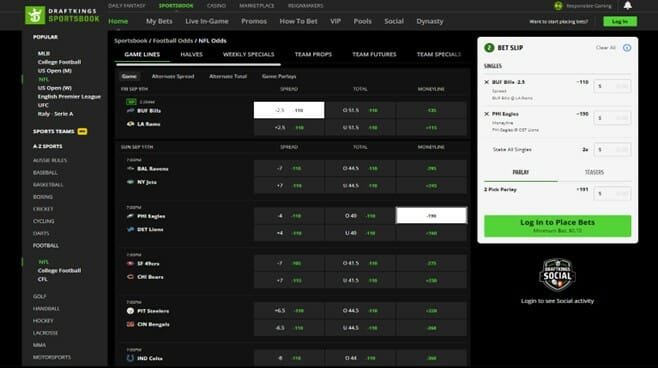Select Alternate Total subcategory

(x=228, y=76)
